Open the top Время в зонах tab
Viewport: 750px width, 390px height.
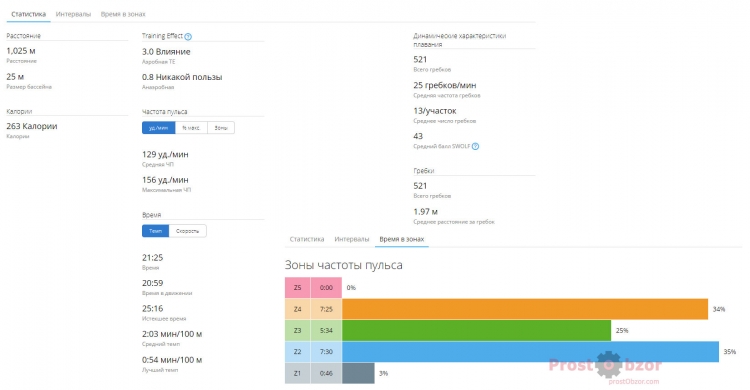[123, 14]
